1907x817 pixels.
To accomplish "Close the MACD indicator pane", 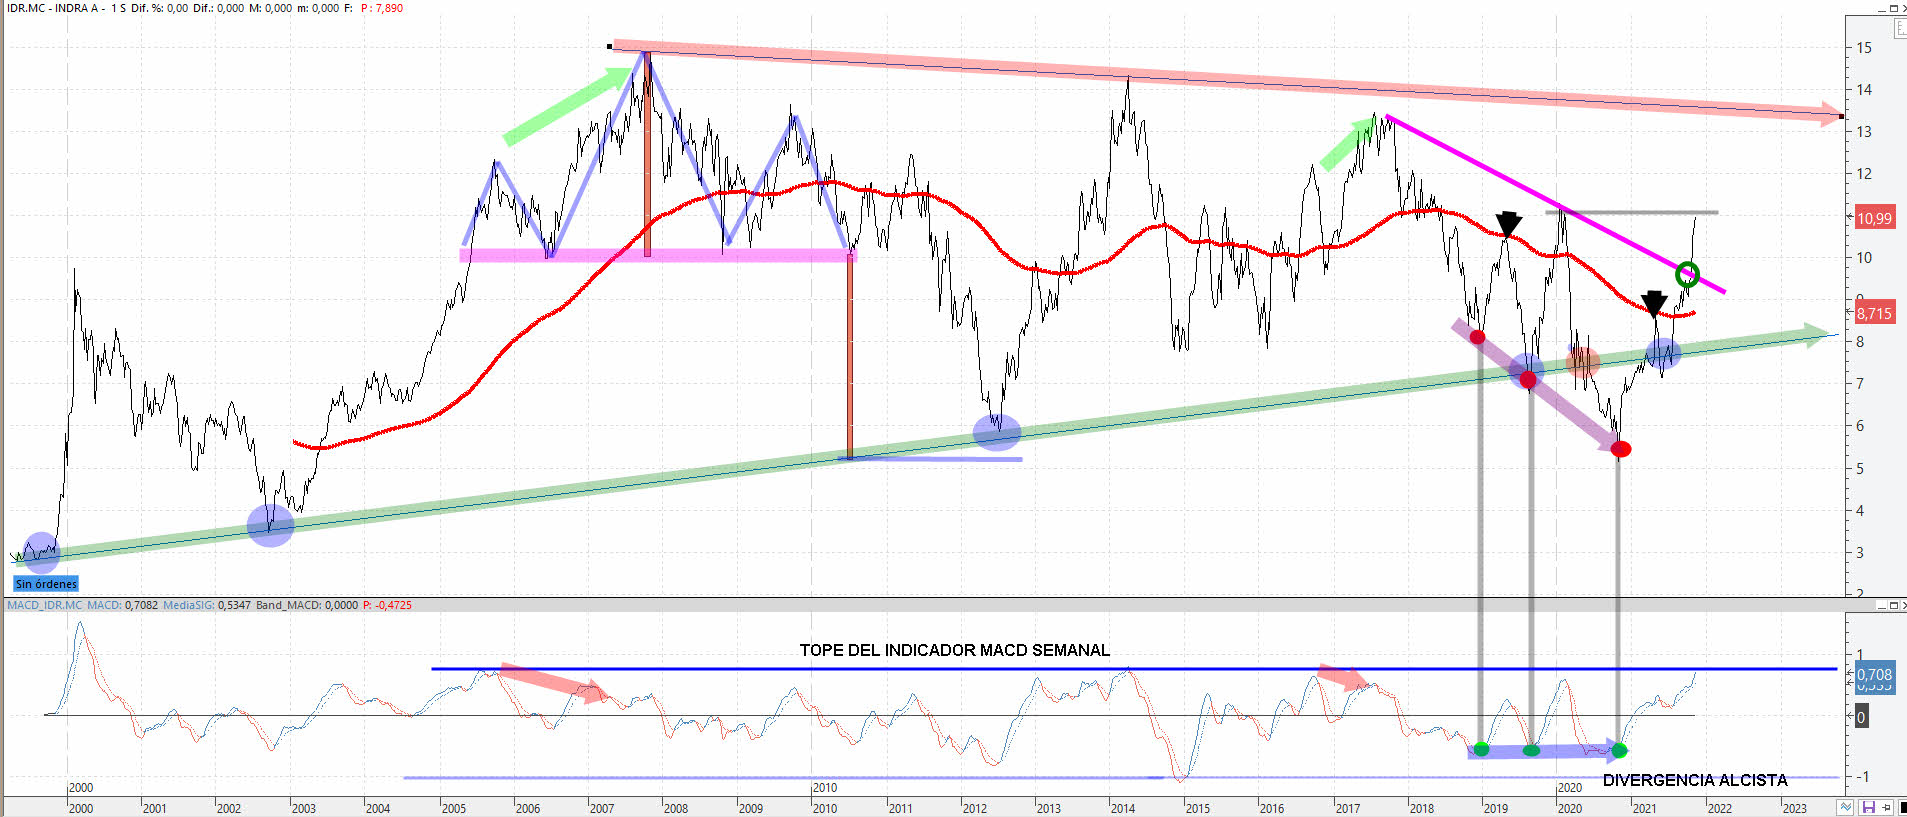I will tap(1903, 606).
